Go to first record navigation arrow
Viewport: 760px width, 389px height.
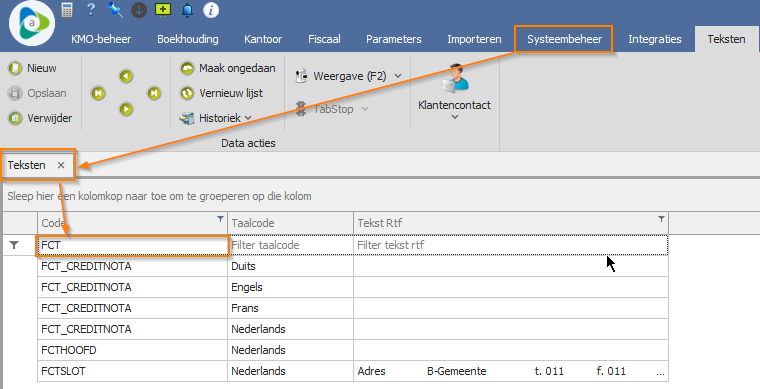click(98, 93)
